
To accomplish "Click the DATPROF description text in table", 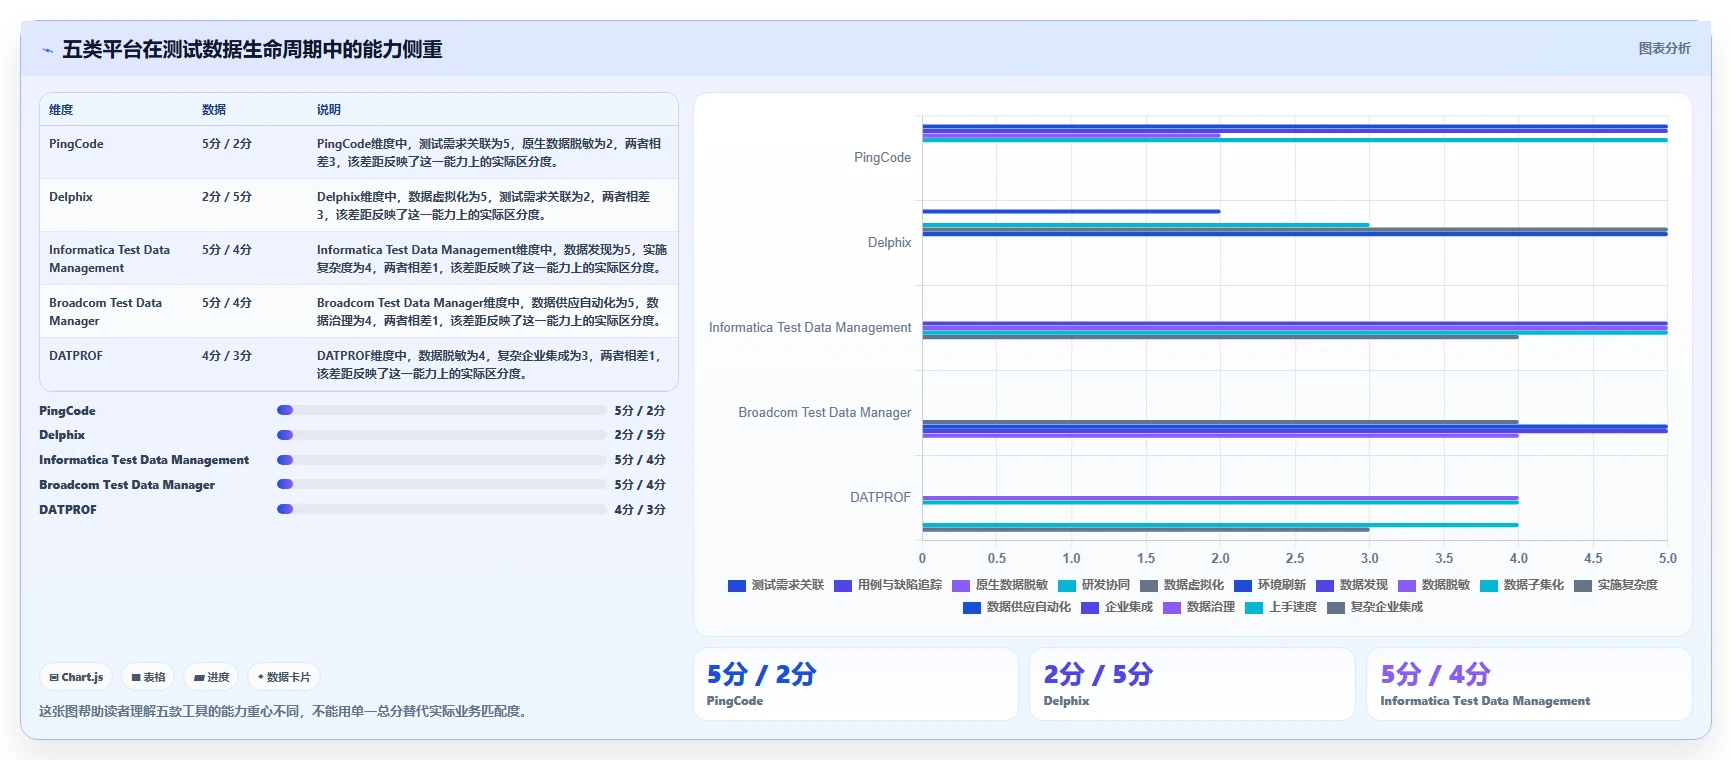I will coord(490,365).
